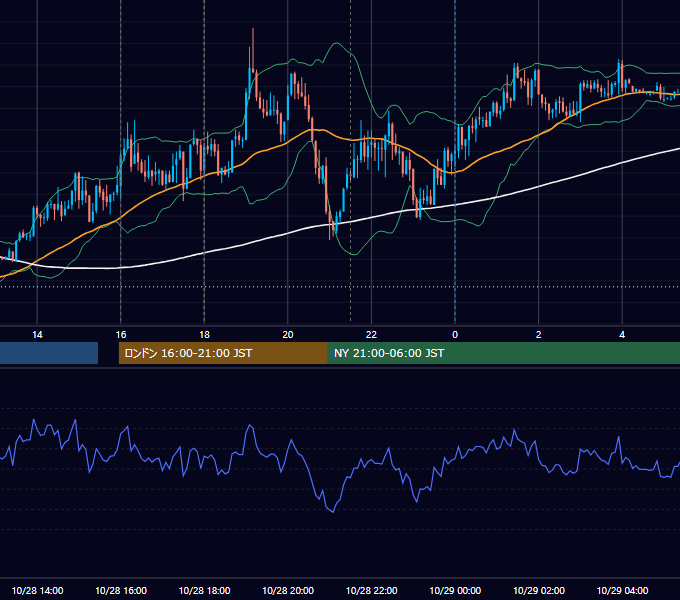Click the lowest trough of the blue oscillator line
Screen dimensions: 680x600
tap(333, 512)
